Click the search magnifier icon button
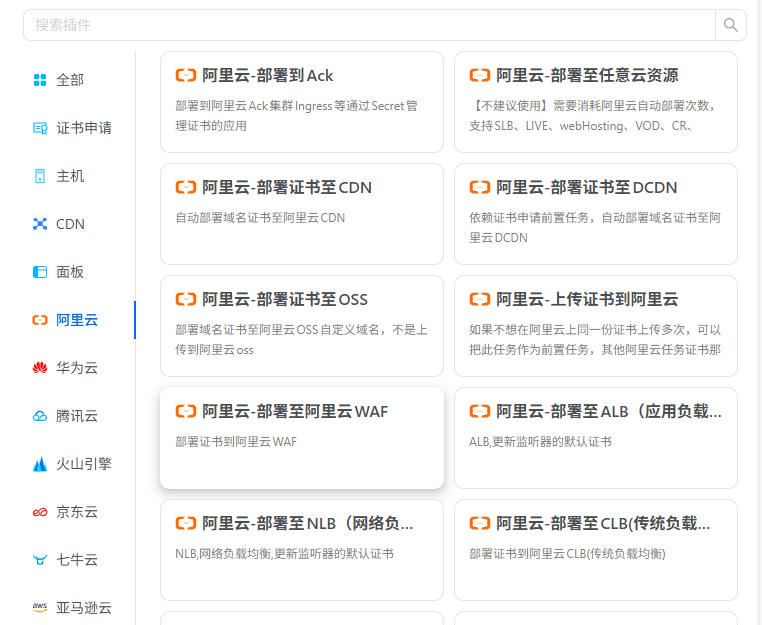This screenshot has width=762, height=625. coord(730,25)
